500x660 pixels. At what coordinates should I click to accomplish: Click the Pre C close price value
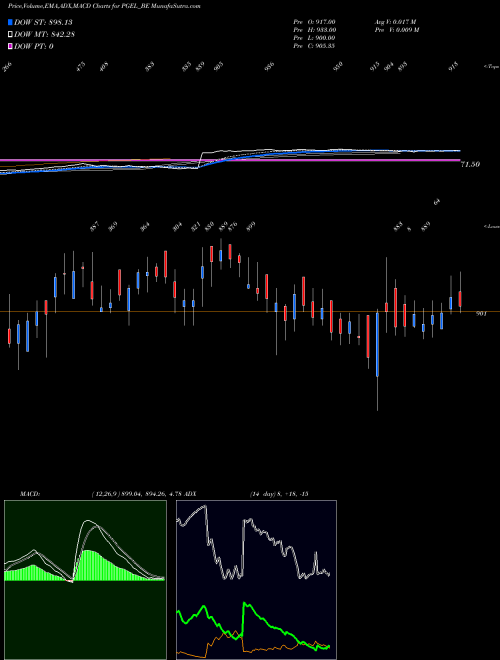click(x=314, y=46)
